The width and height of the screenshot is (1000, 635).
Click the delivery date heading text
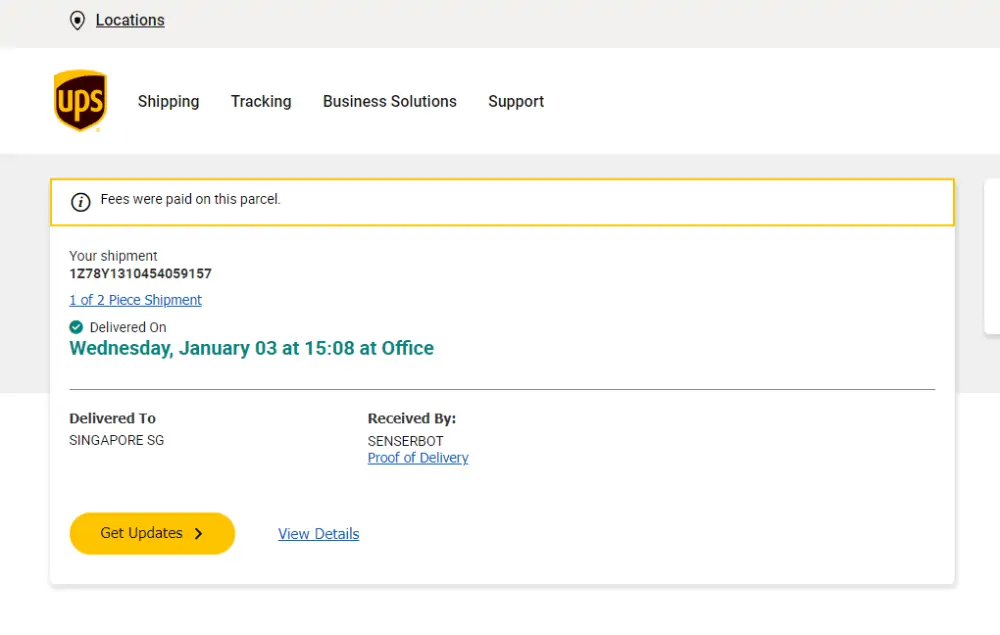coord(251,348)
